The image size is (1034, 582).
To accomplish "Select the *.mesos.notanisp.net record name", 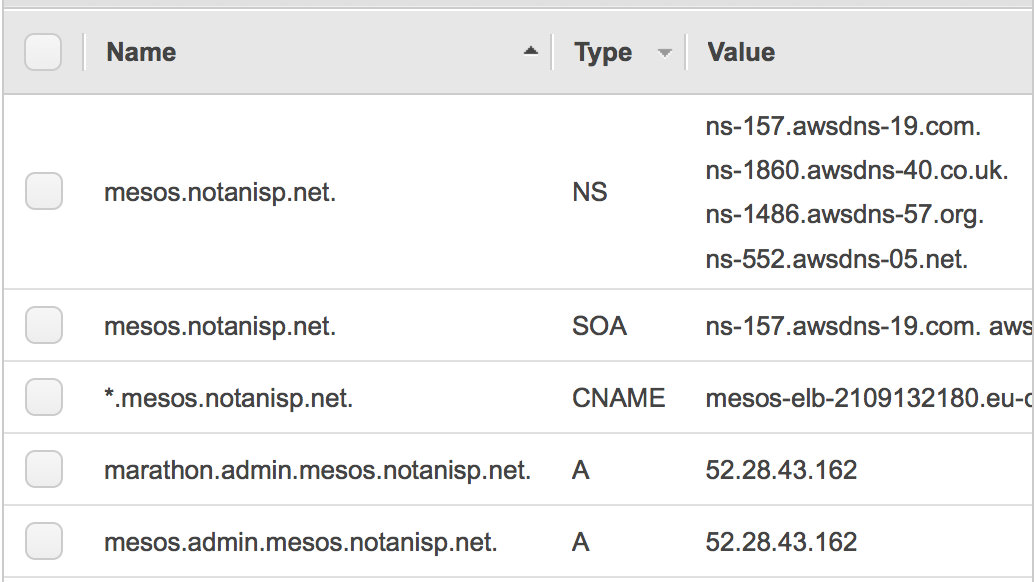I will [x=229, y=398].
